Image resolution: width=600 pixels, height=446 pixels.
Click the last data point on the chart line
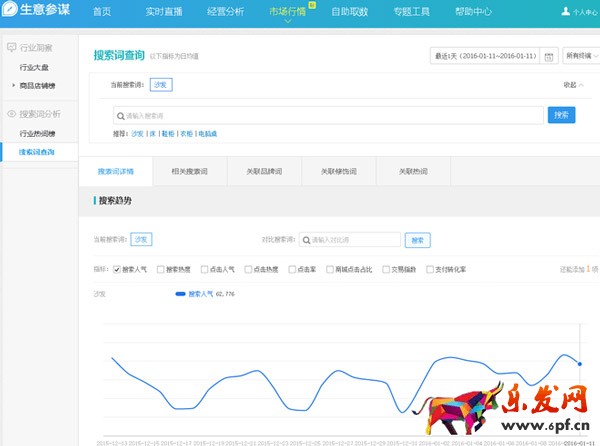(x=581, y=363)
